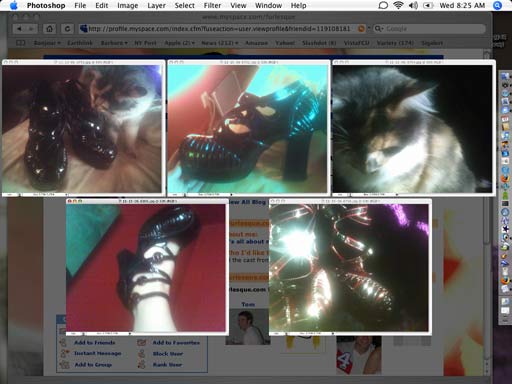Open the Photoshop application menu
Viewport: 512px width, 384px height.
point(46,6)
